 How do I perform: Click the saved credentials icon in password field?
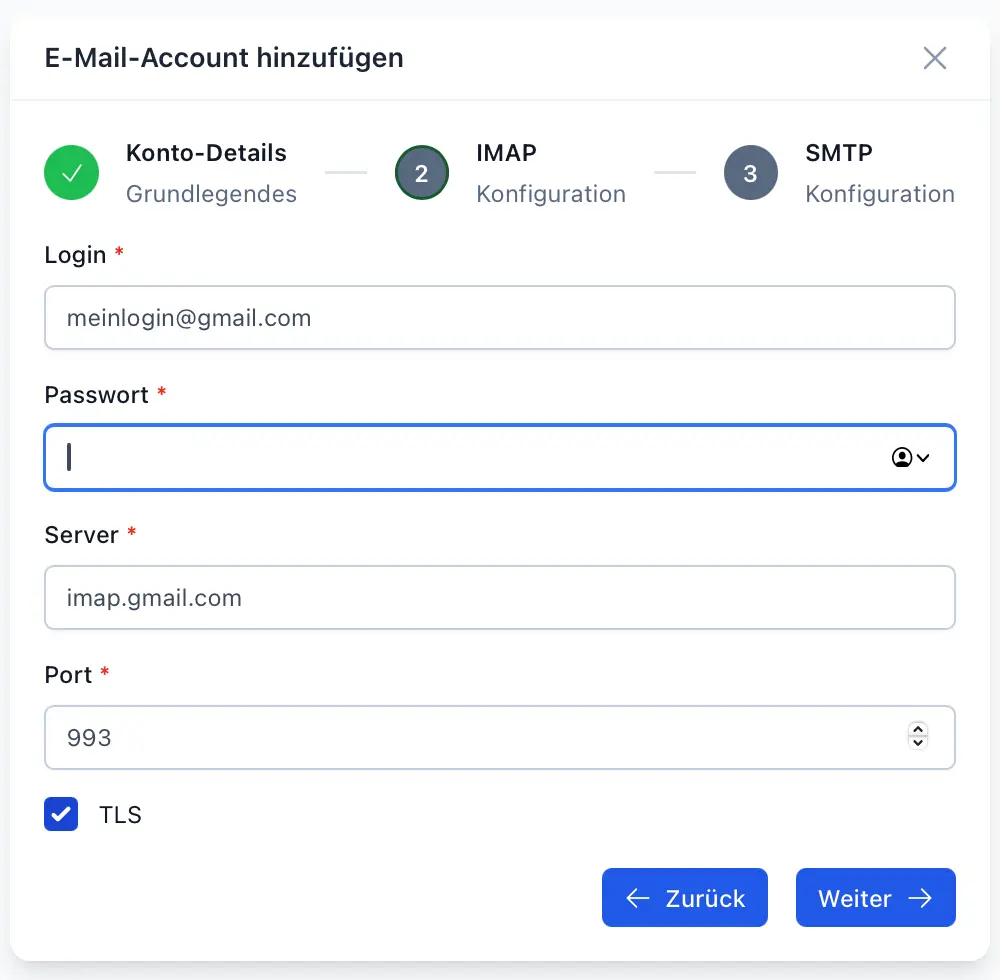(x=900, y=457)
